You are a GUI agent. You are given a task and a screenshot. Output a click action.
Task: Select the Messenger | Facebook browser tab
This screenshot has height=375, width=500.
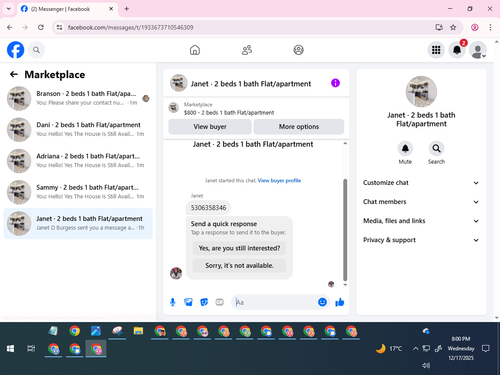click(67, 9)
